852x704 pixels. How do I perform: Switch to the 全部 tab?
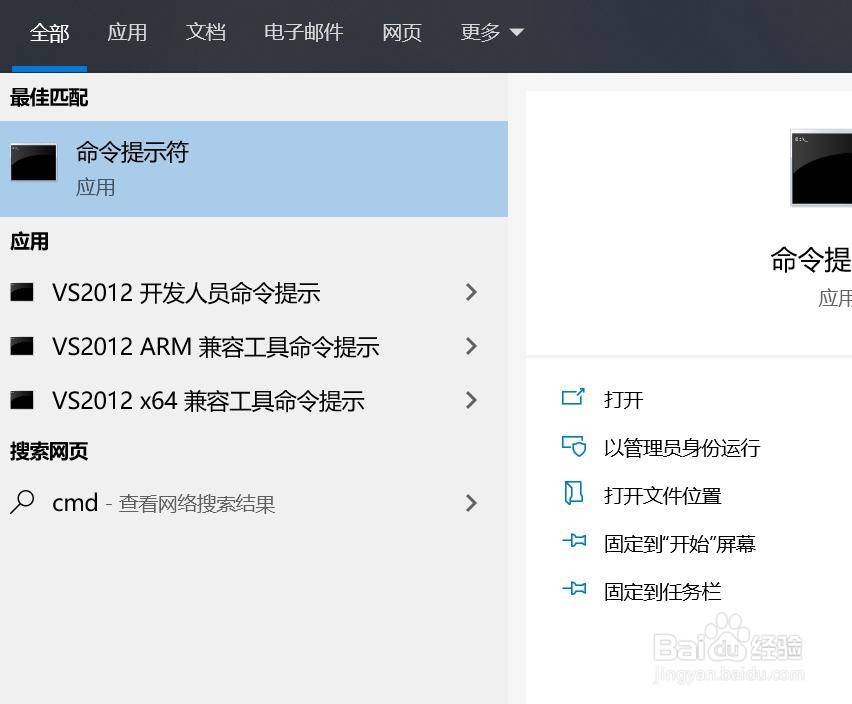49,33
